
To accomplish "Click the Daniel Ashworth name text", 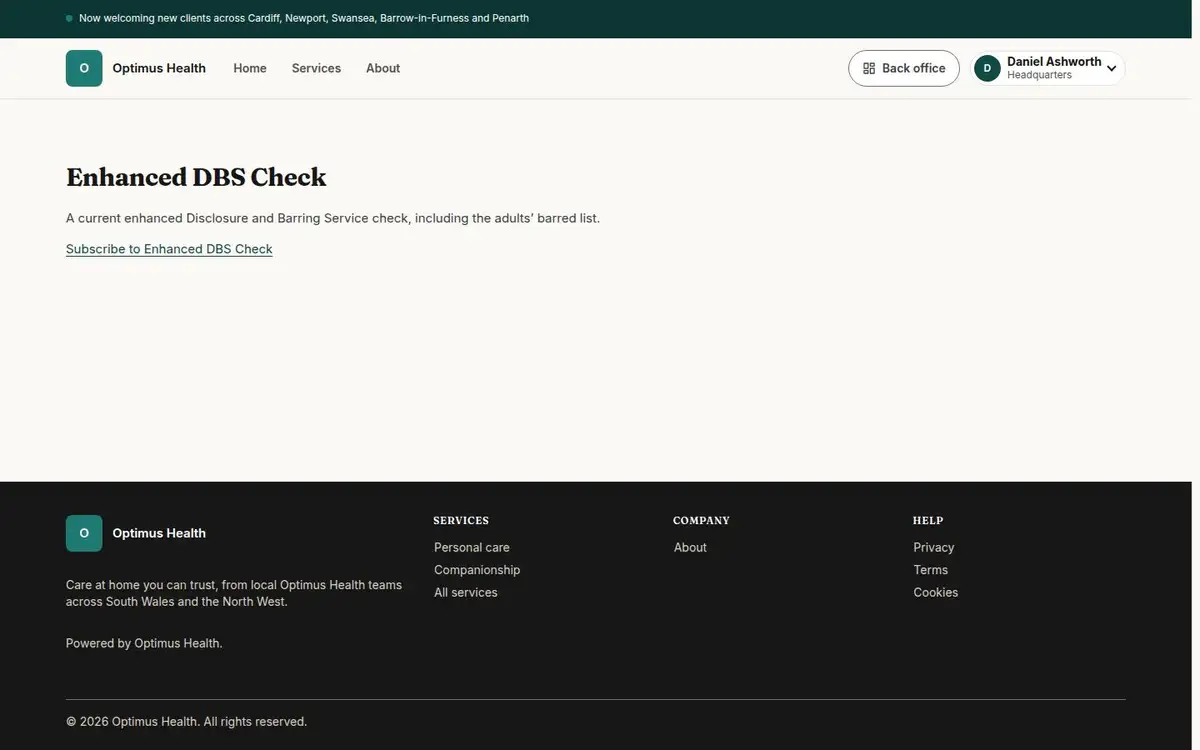I will pyautogui.click(x=1054, y=61).
